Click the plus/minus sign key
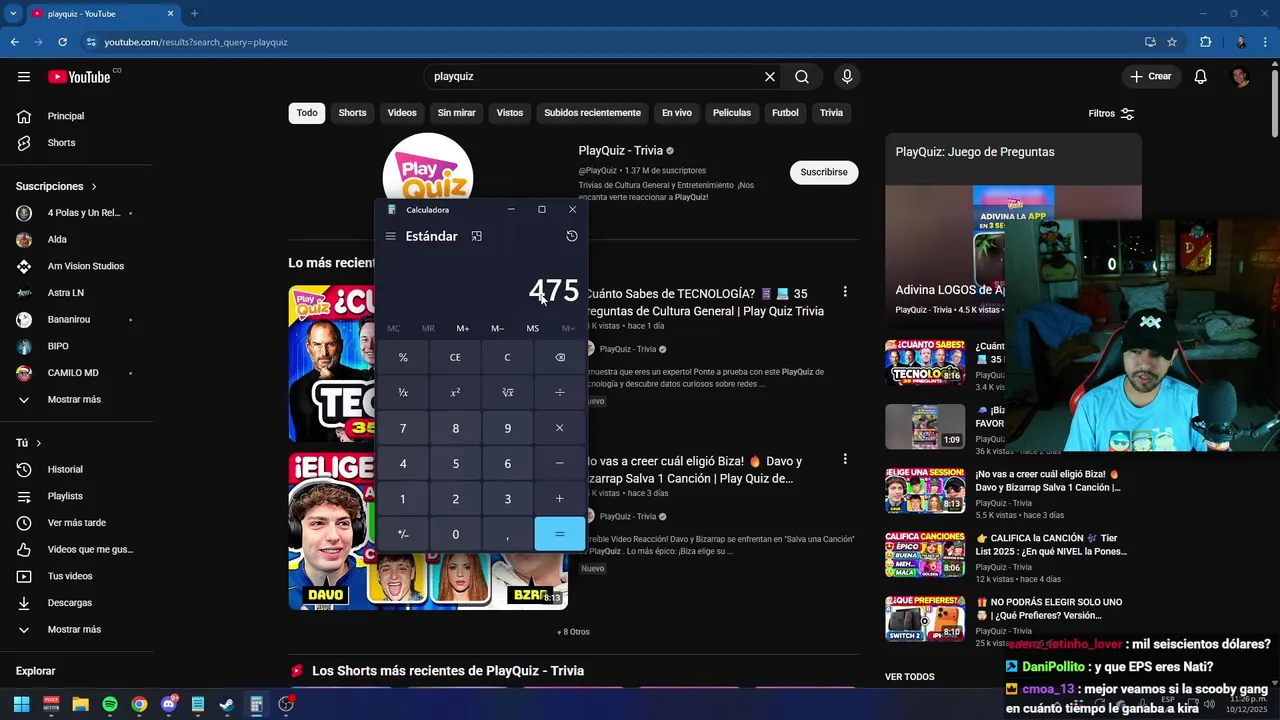Image resolution: width=1280 pixels, height=720 pixels. (403, 534)
